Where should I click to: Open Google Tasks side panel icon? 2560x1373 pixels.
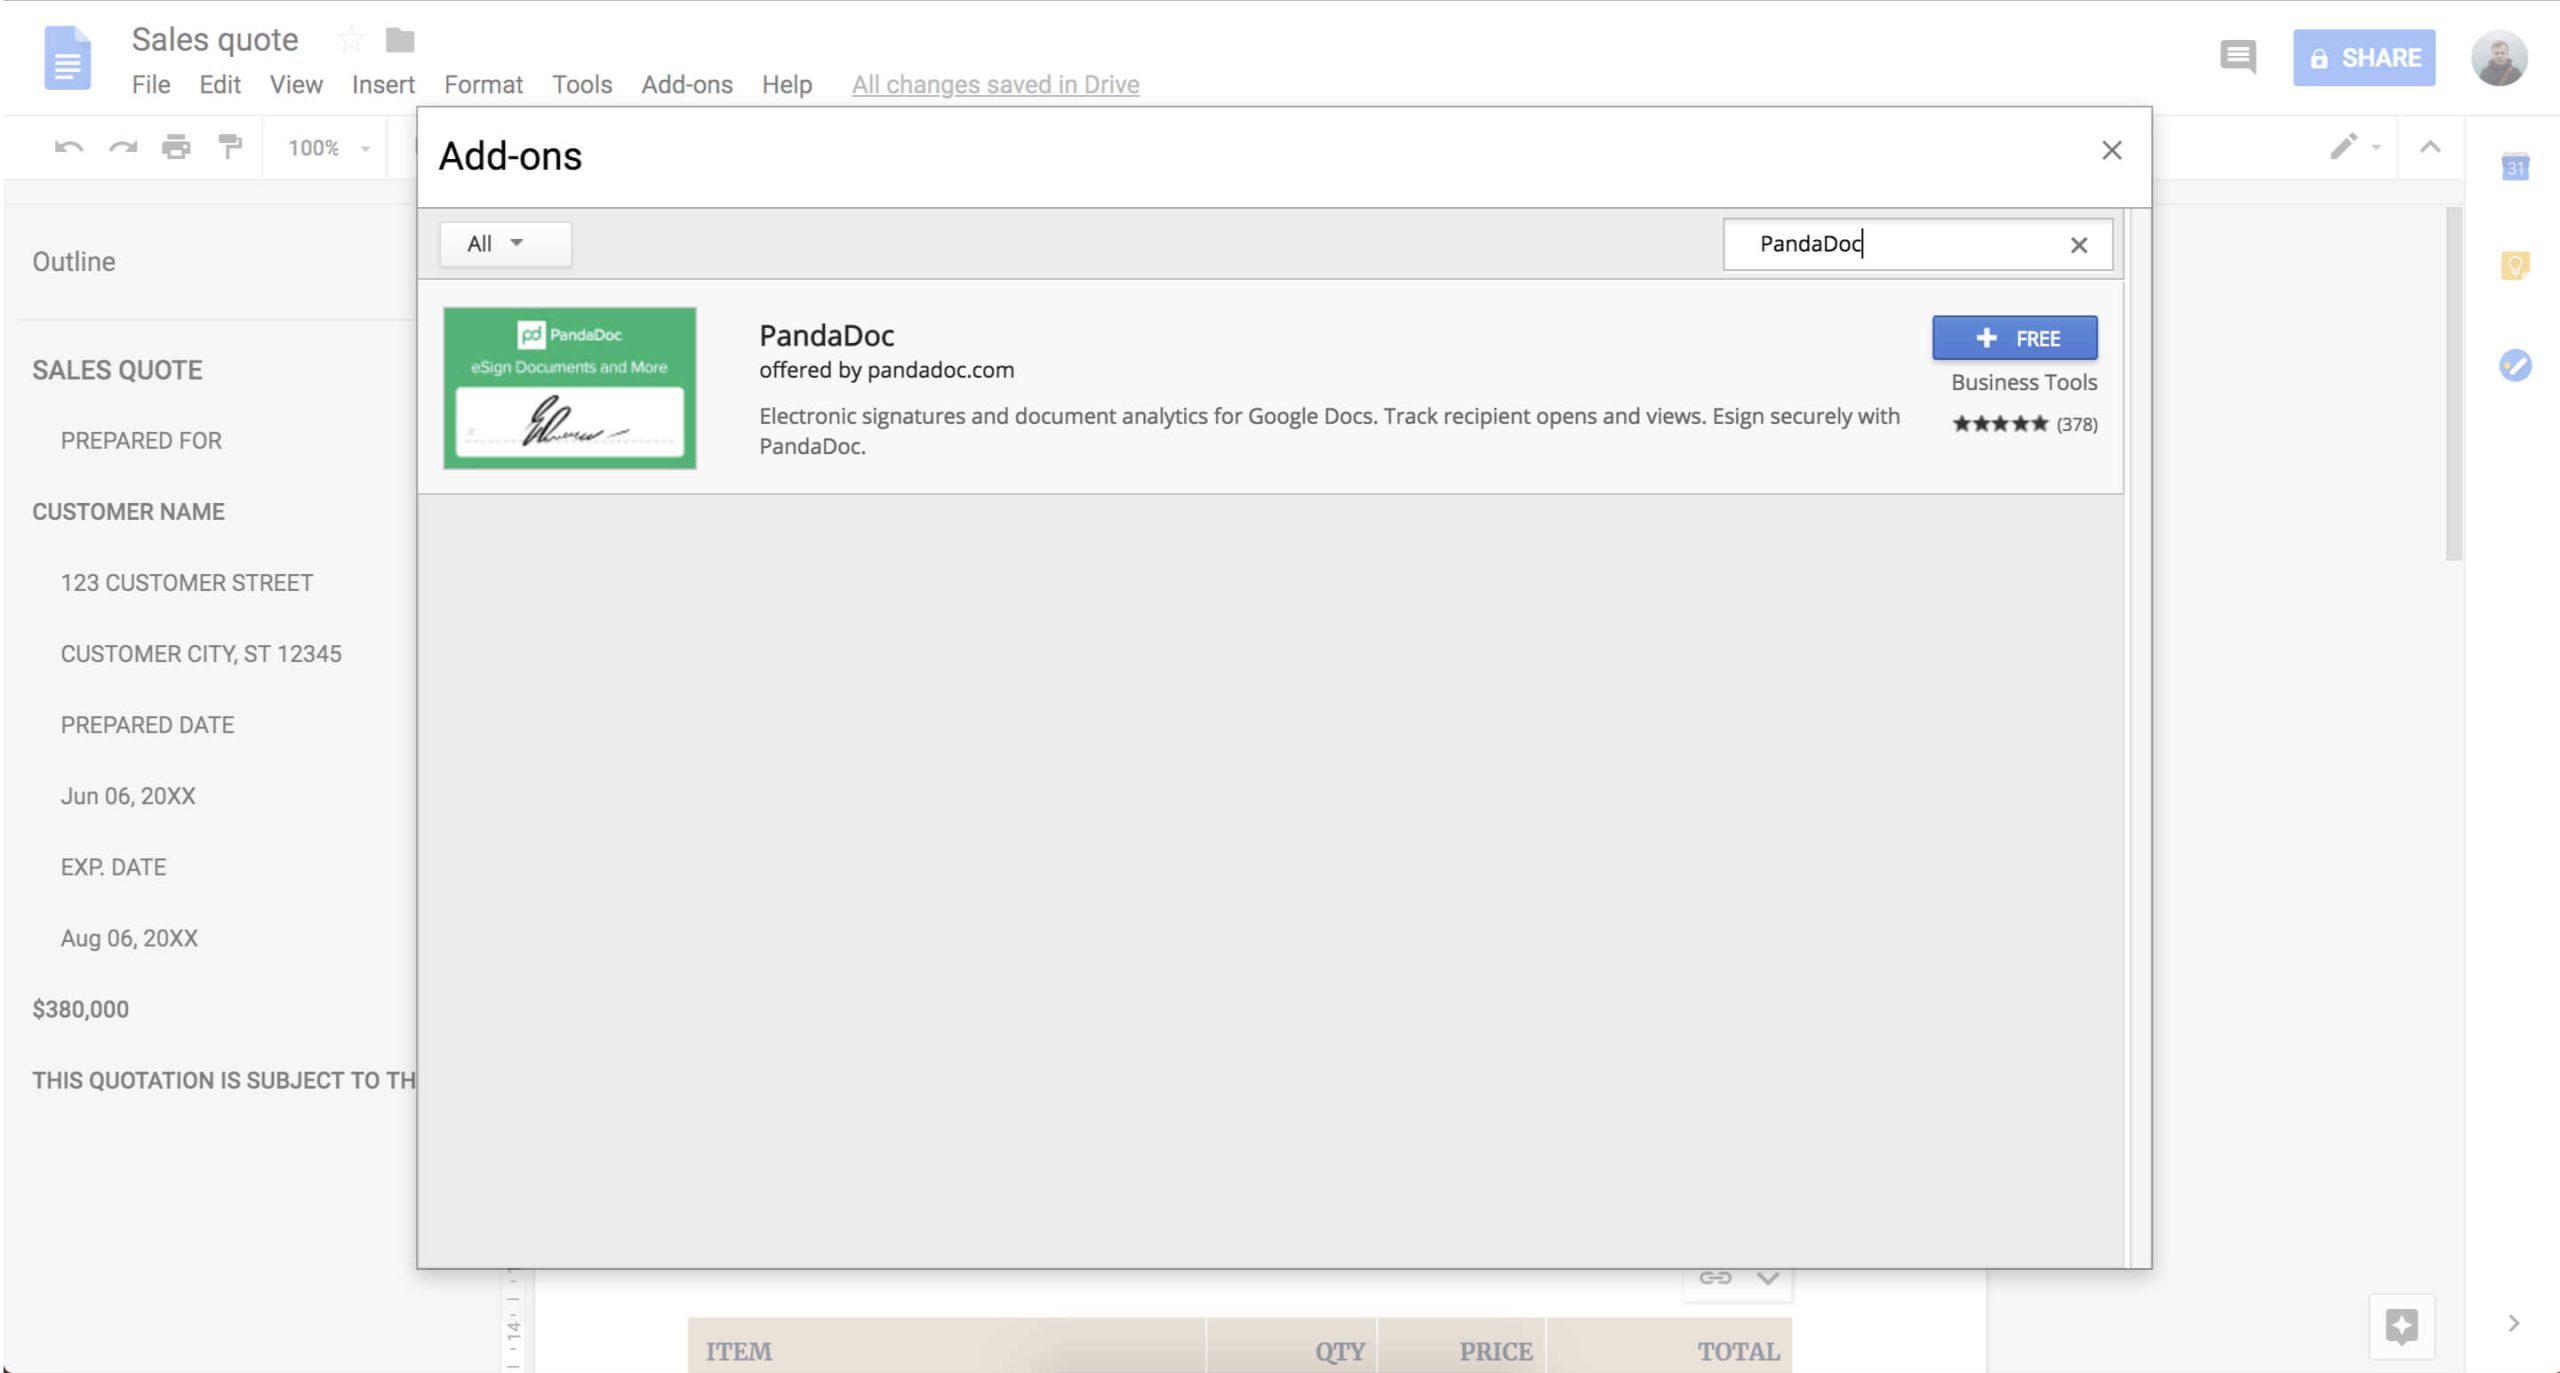tap(2515, 365)
